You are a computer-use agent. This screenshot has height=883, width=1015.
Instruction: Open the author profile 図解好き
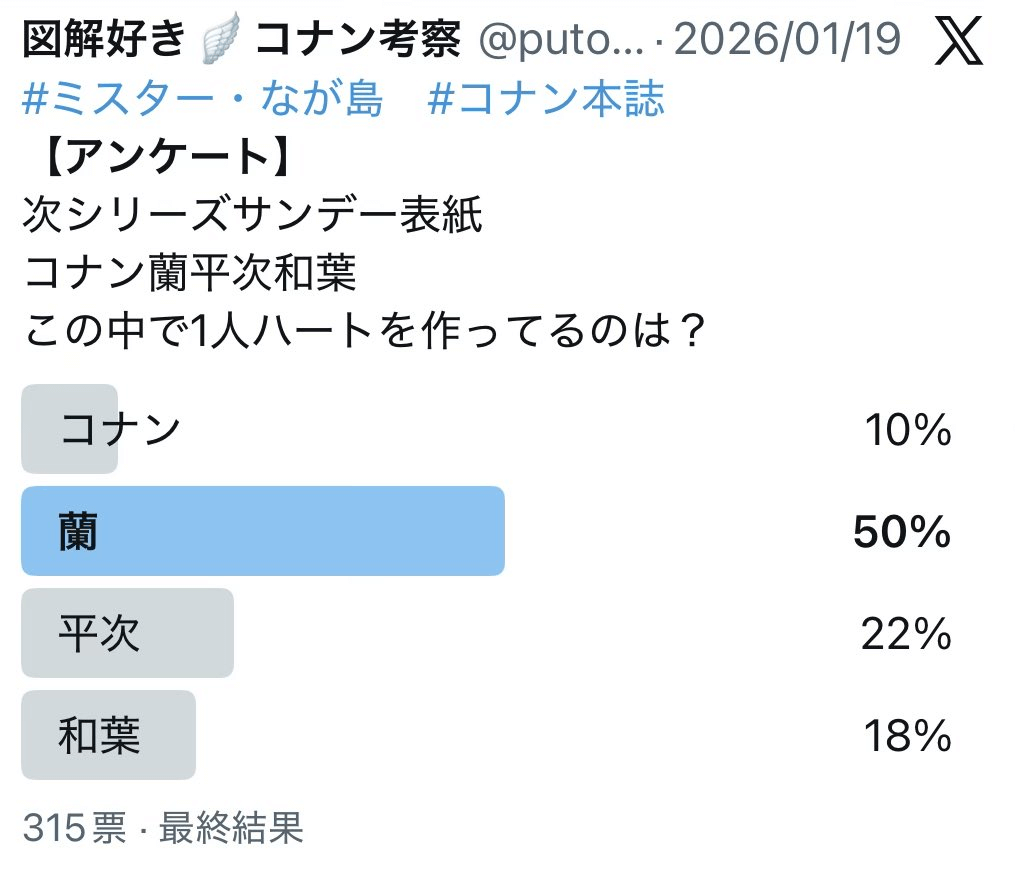pyautogui.click(x=104, y=40)
